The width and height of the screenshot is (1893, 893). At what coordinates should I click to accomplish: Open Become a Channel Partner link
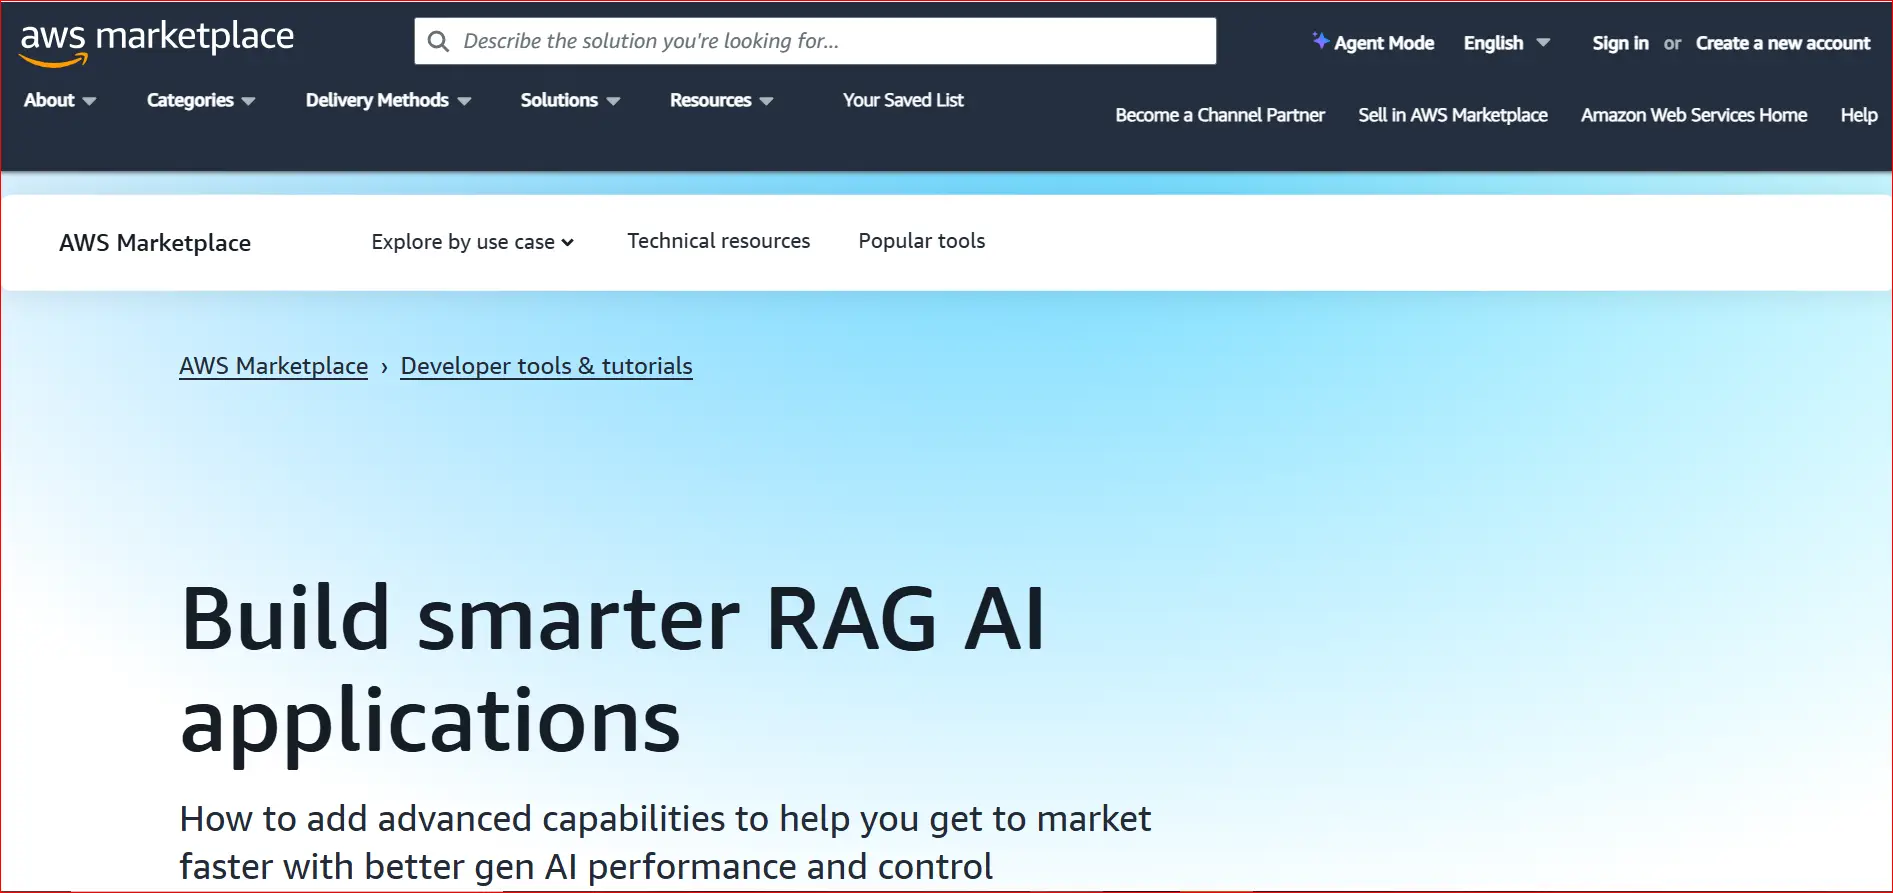tap(1219, 115)
